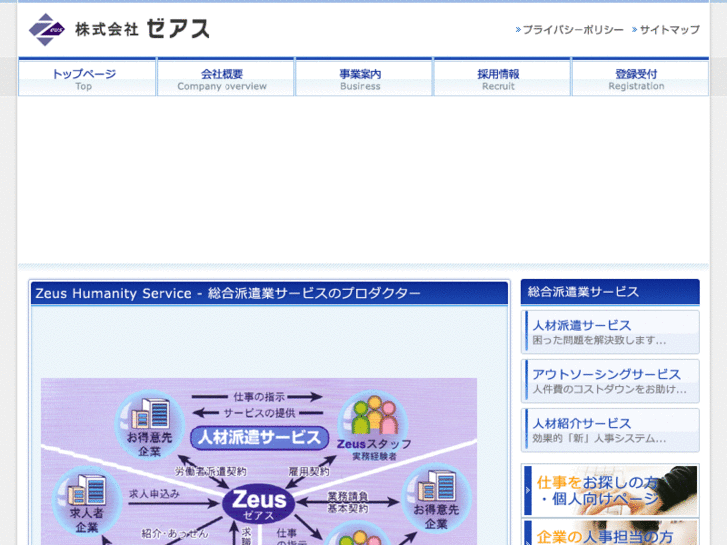
Task: Click 企業の人事担当の方 banner
Action: pos(610,532)
